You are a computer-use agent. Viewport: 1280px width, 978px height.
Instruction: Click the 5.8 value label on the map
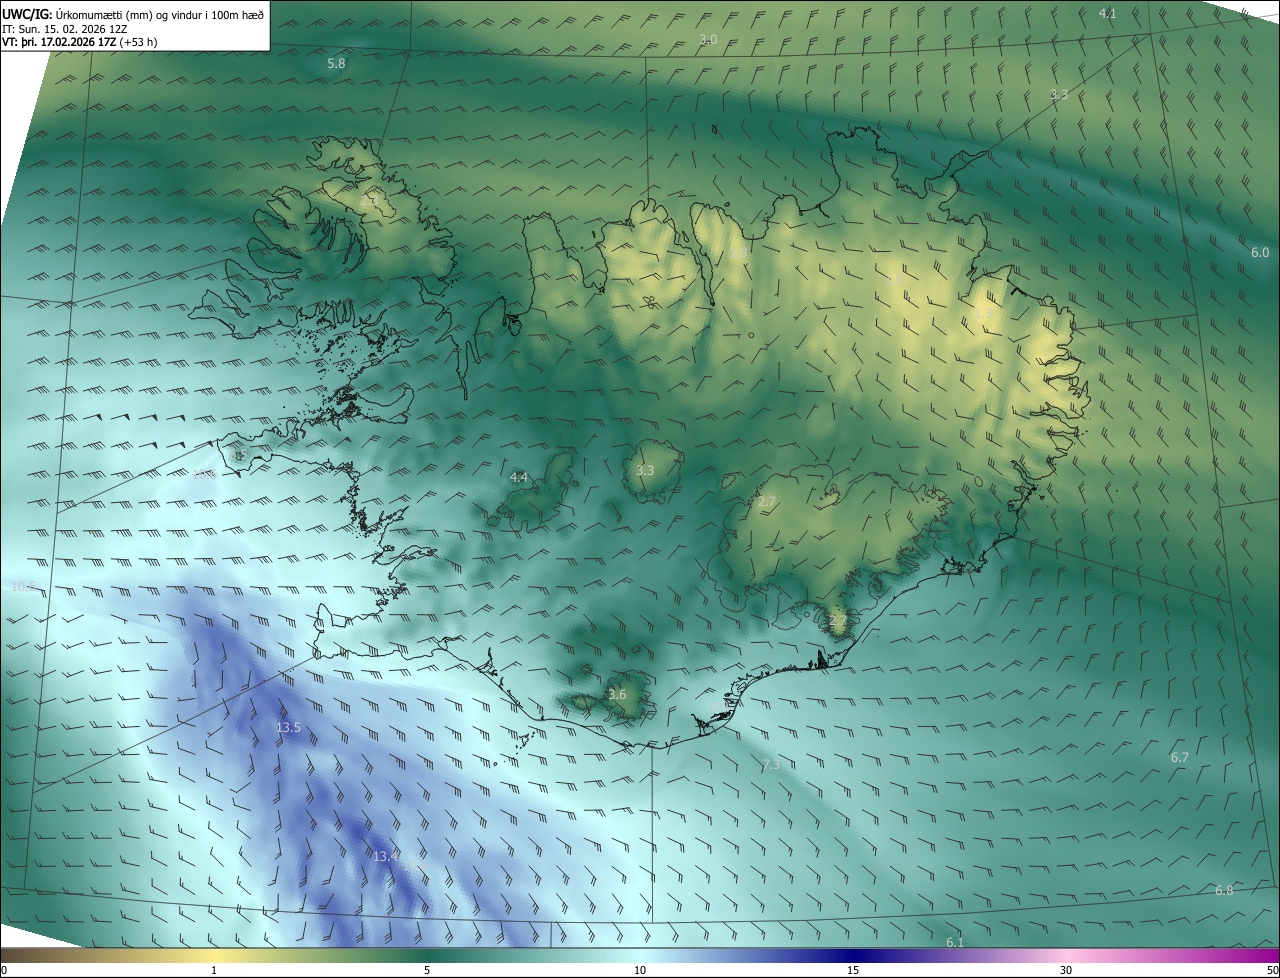pyautogui.click(x=336, y=63)
